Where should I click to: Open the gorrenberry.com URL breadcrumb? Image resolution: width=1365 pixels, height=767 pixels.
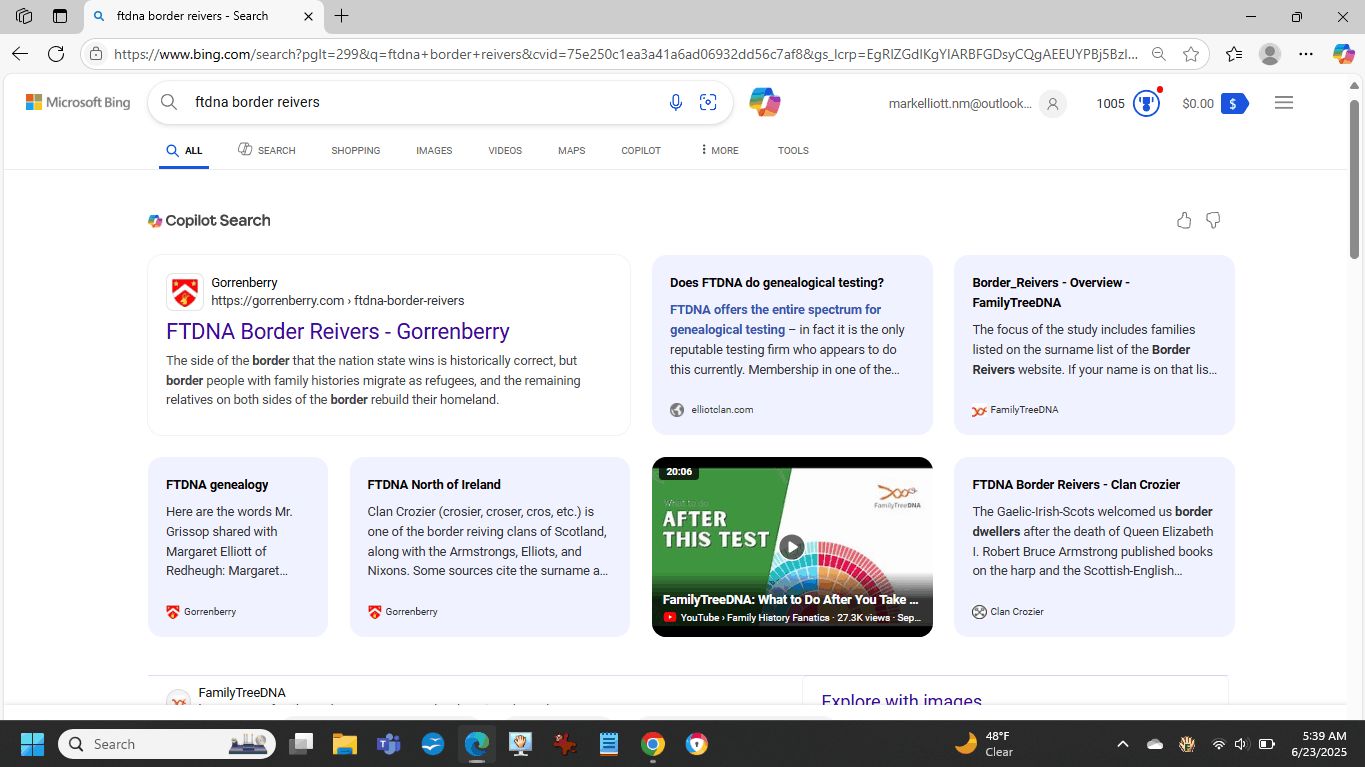[337, 300]
